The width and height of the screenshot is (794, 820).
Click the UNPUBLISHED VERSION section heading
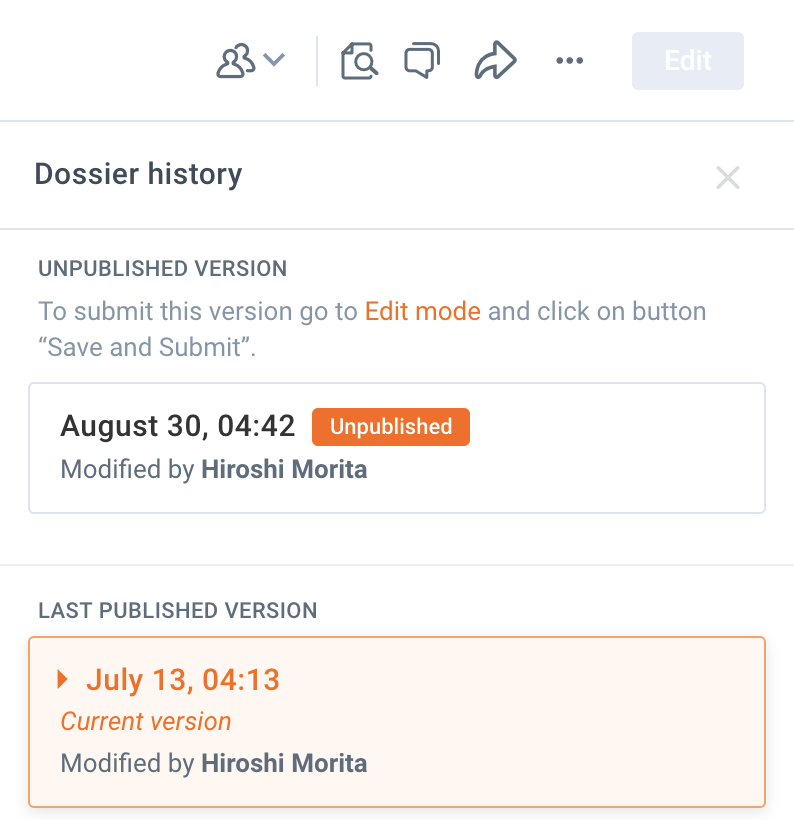(162, 269)
